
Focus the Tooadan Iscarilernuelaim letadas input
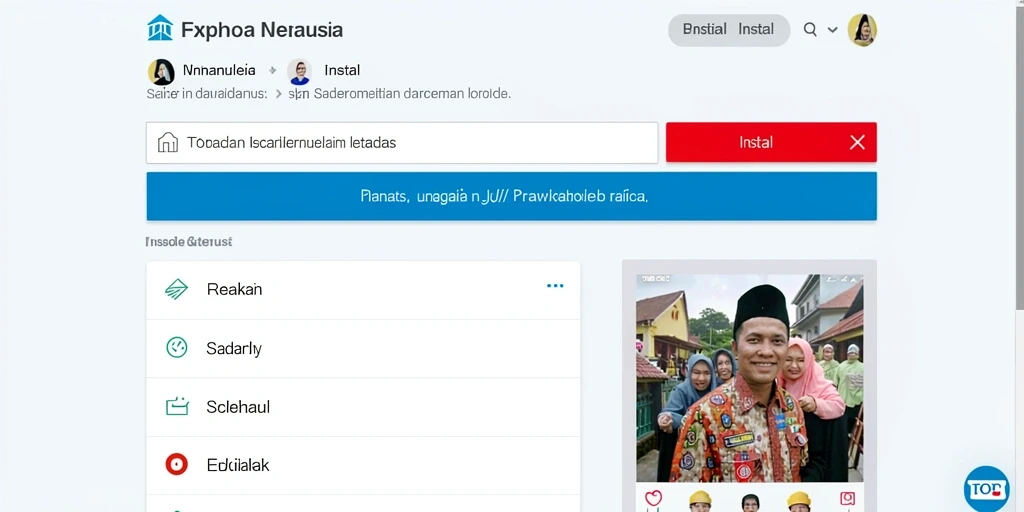(402, 142)
